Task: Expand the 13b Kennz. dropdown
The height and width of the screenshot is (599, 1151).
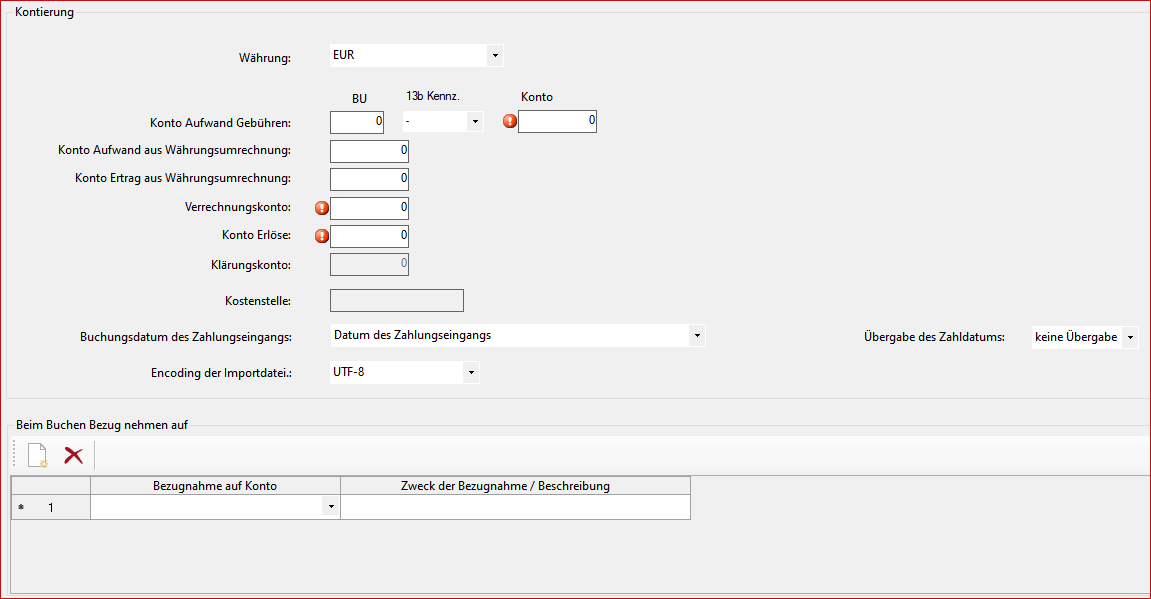Action: 475,122
